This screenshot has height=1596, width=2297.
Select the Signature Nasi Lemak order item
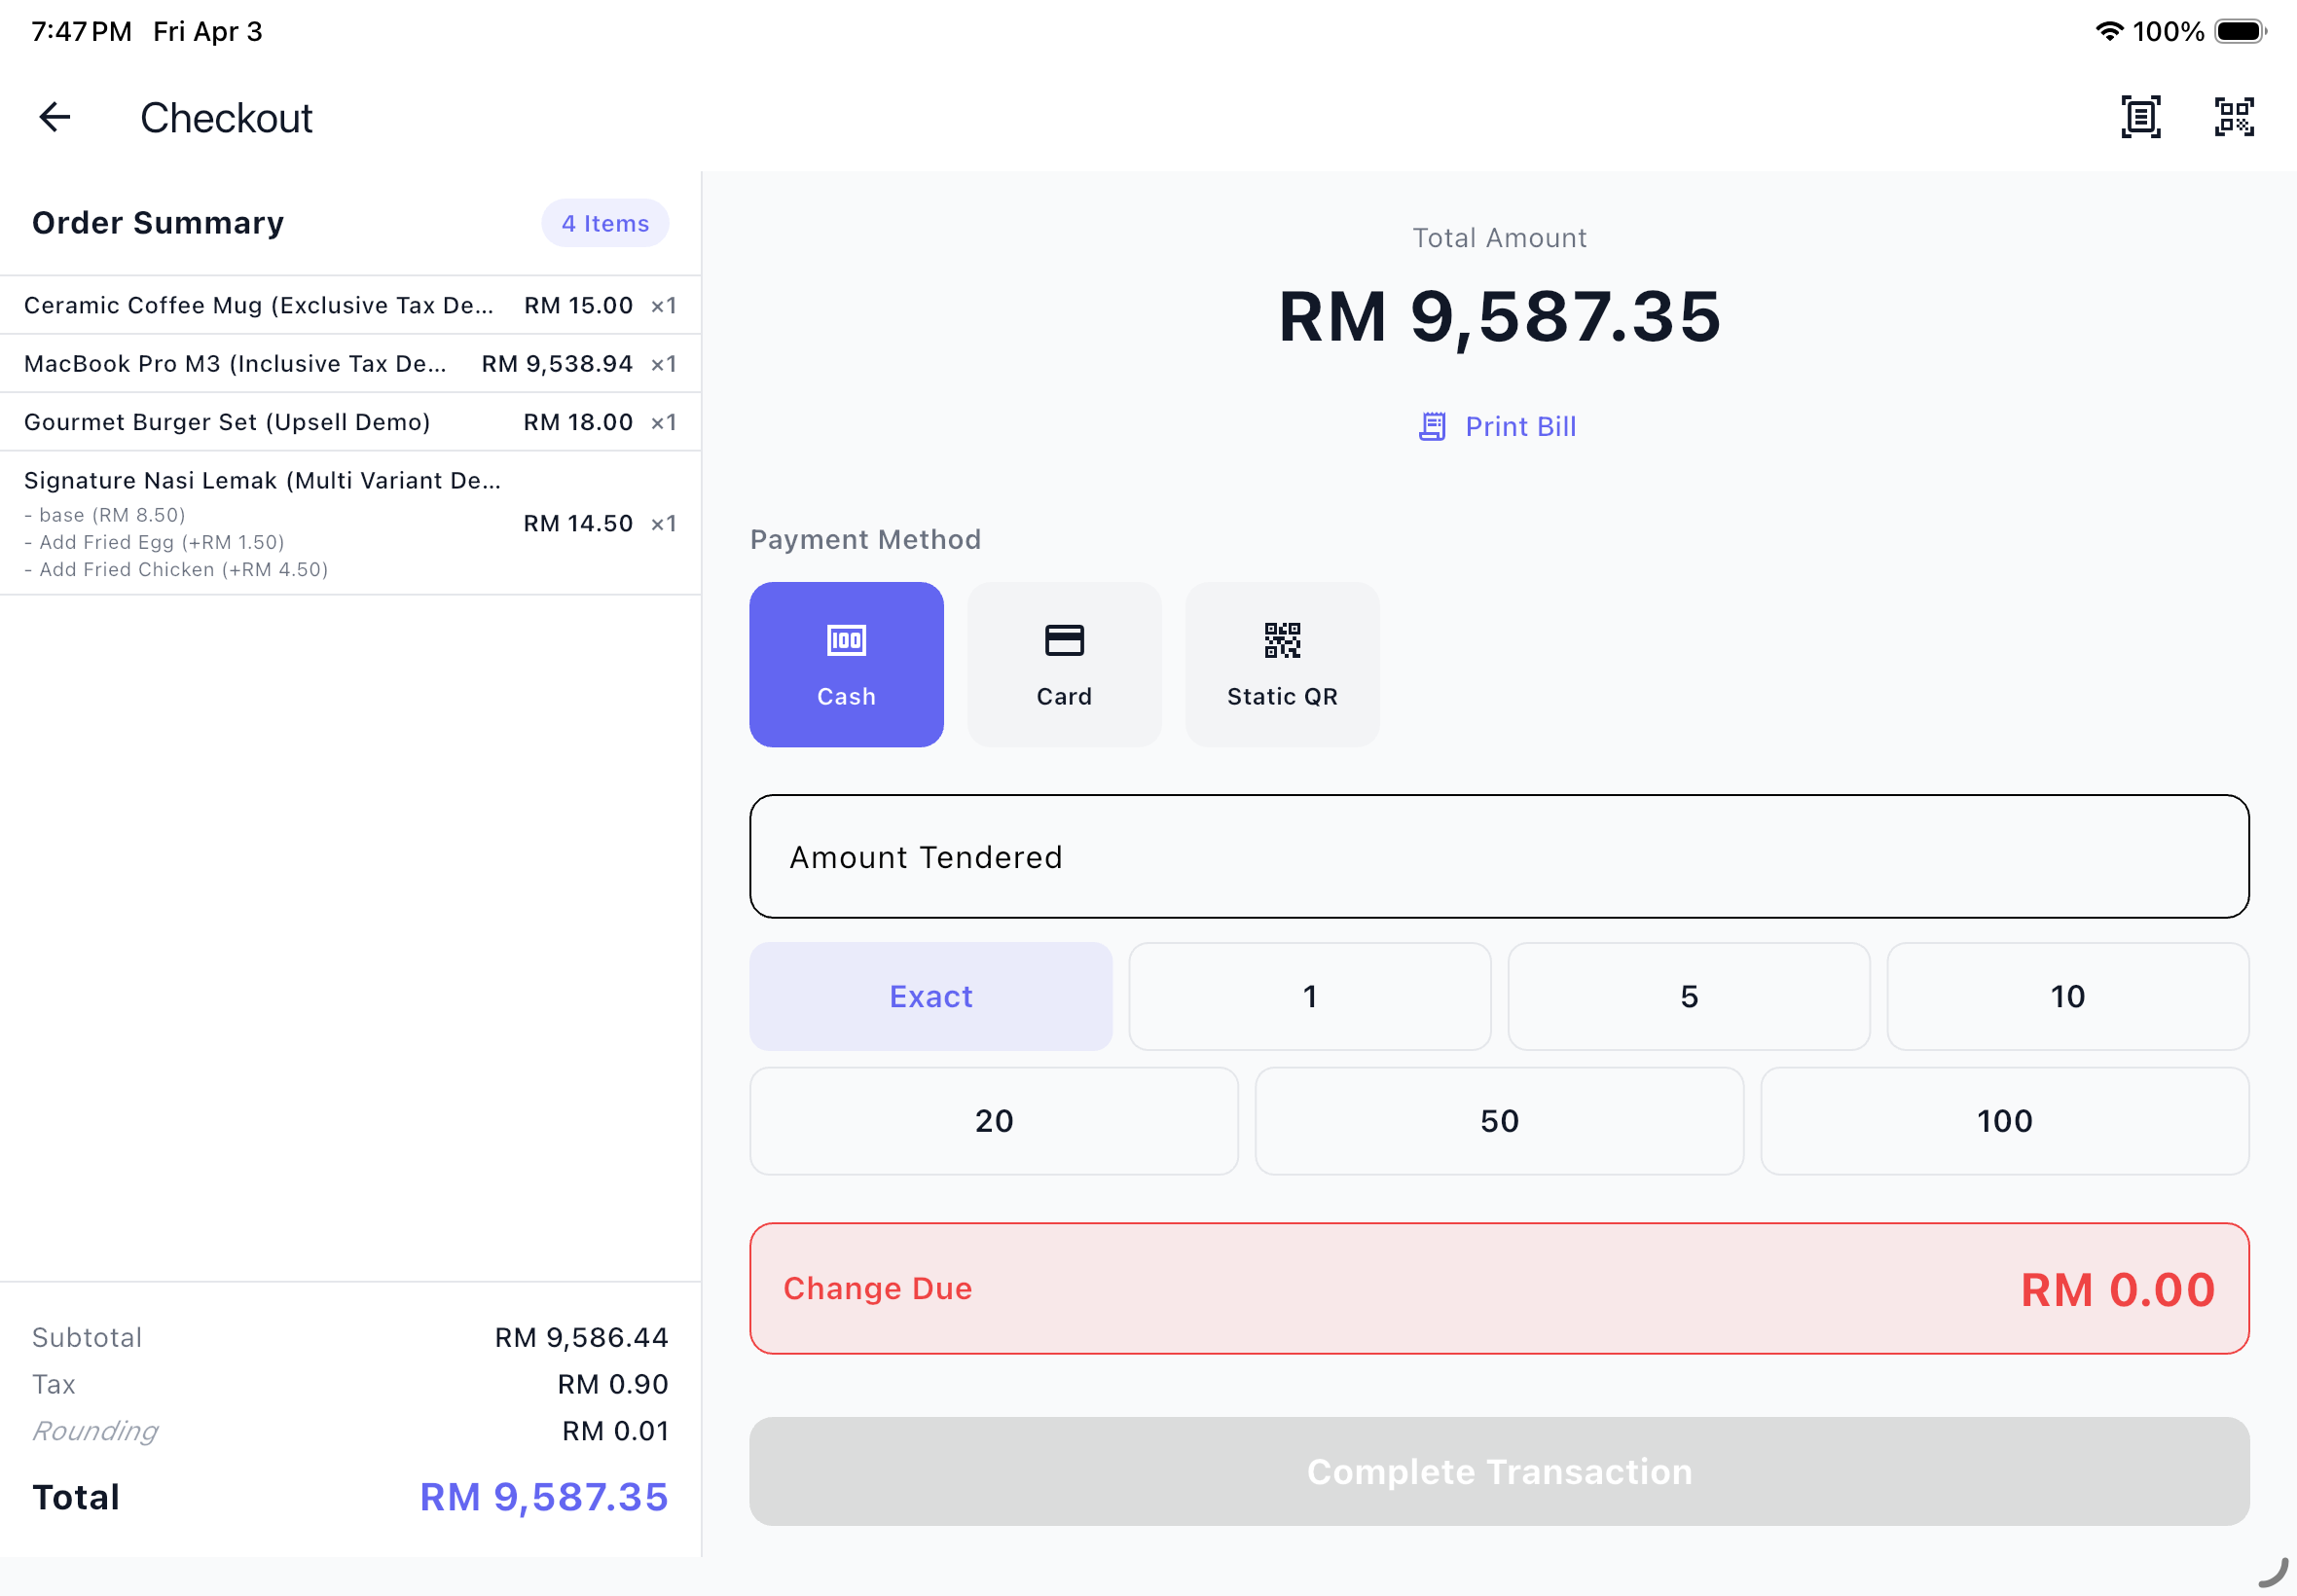350,523
